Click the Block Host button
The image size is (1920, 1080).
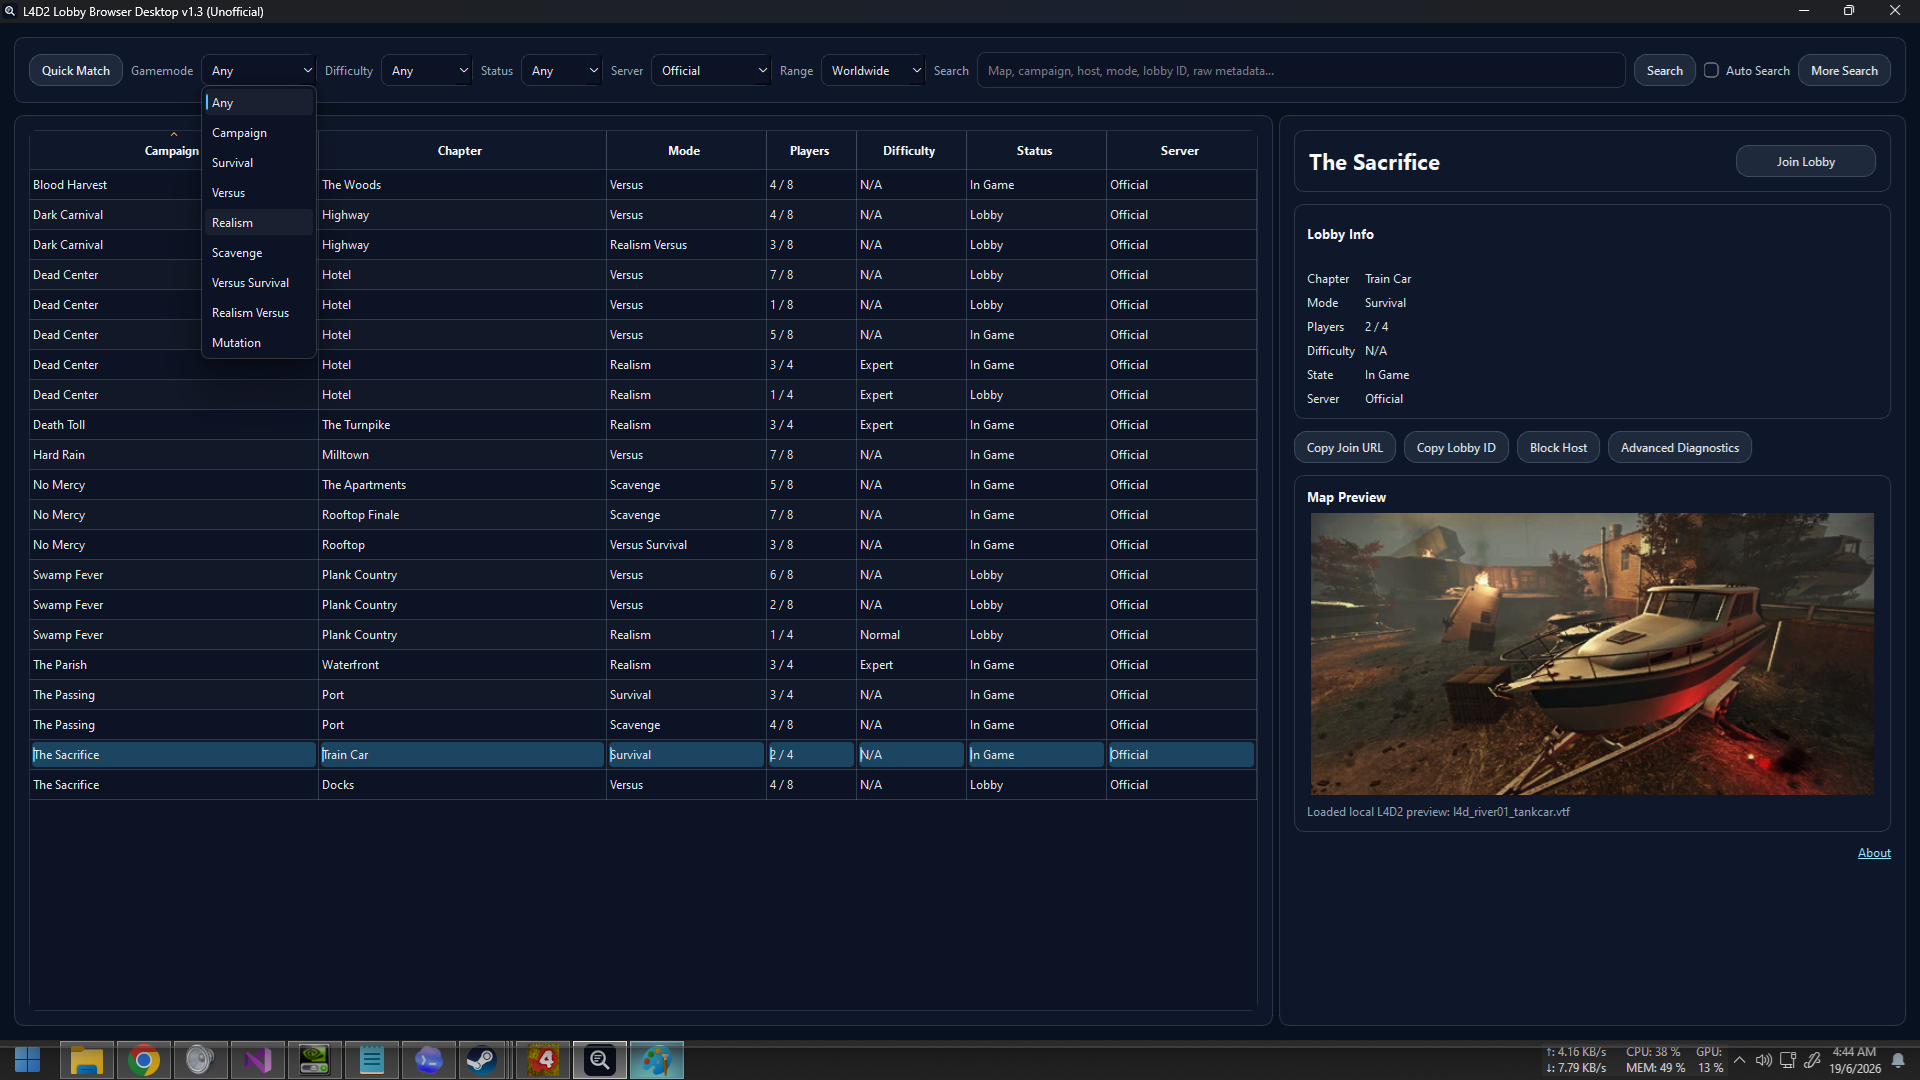[x=1558, y=447]
